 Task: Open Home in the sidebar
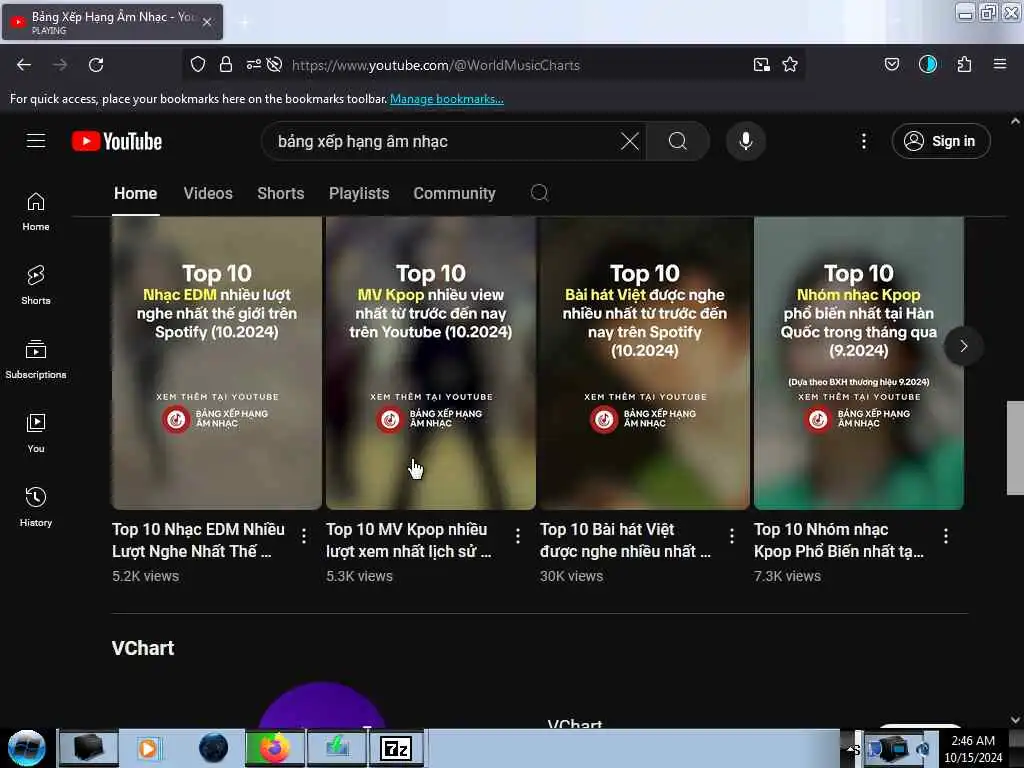[36, 212]
